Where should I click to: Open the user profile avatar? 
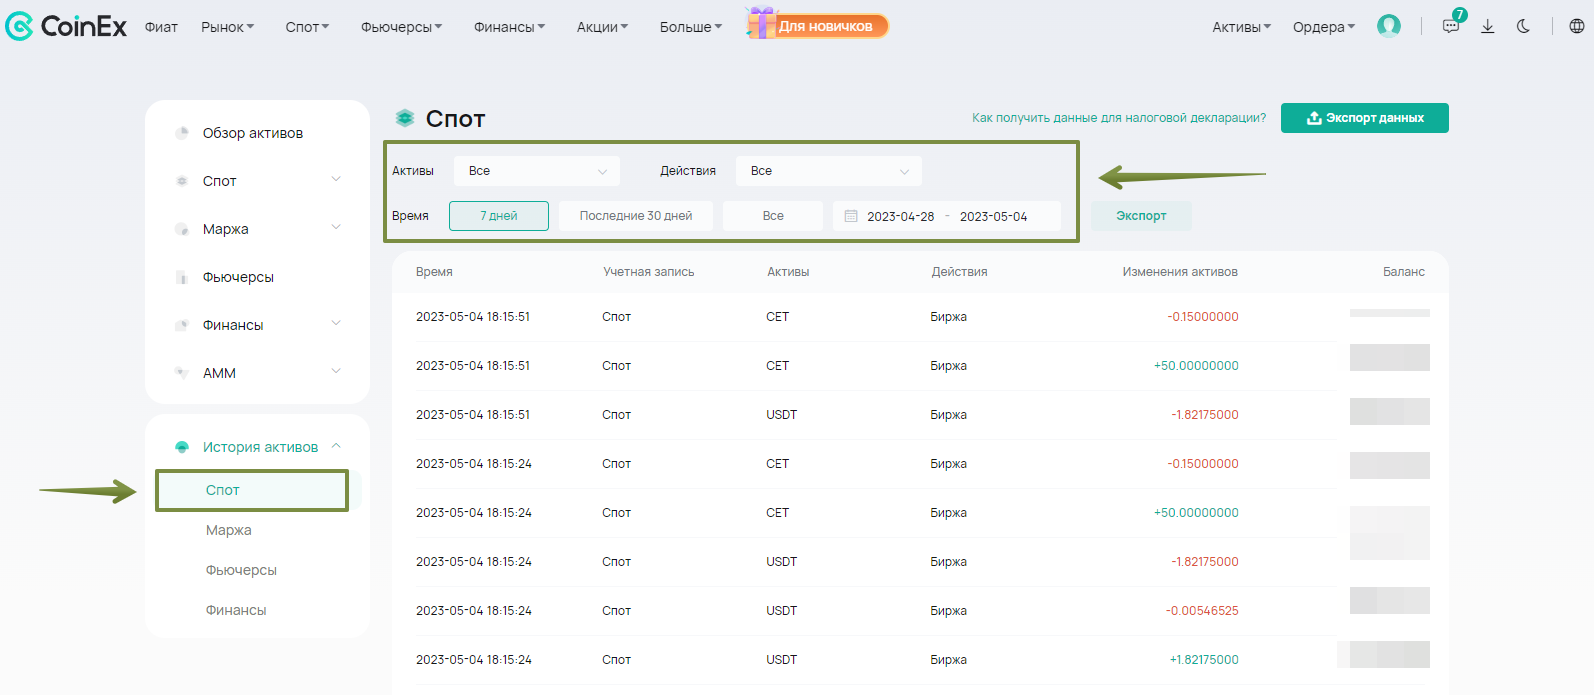click(x=1388, y=26)
